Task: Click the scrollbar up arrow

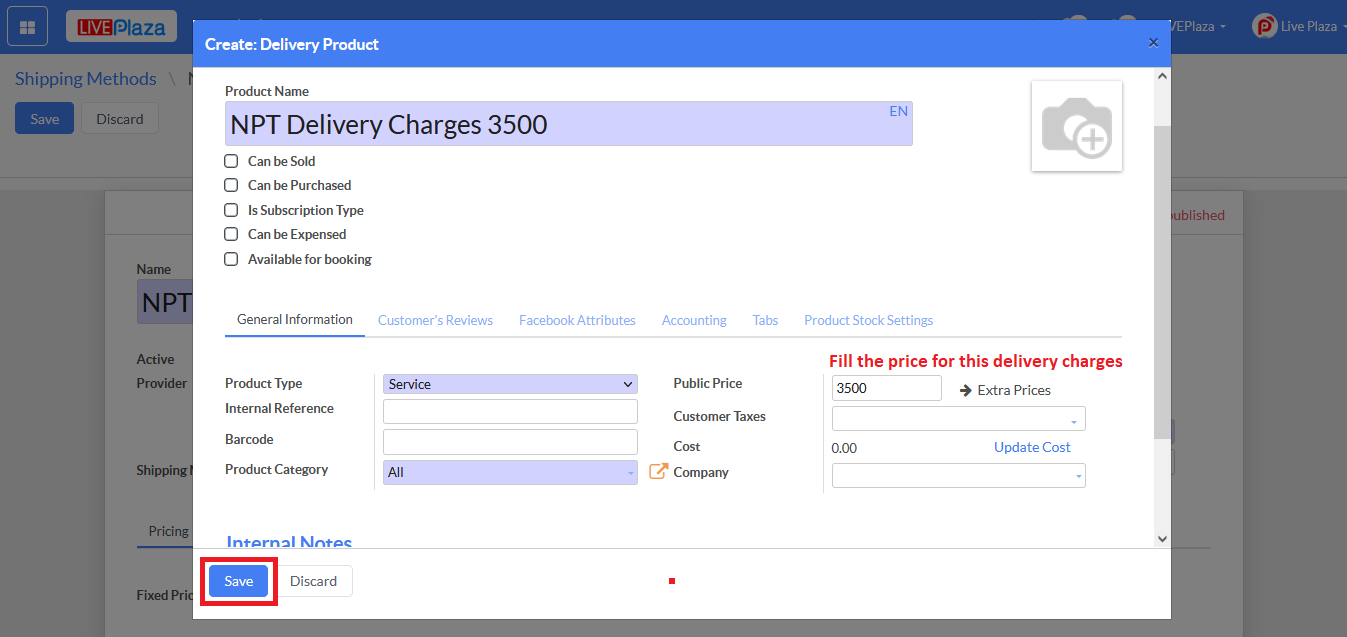Action: tap(1161, 76)
